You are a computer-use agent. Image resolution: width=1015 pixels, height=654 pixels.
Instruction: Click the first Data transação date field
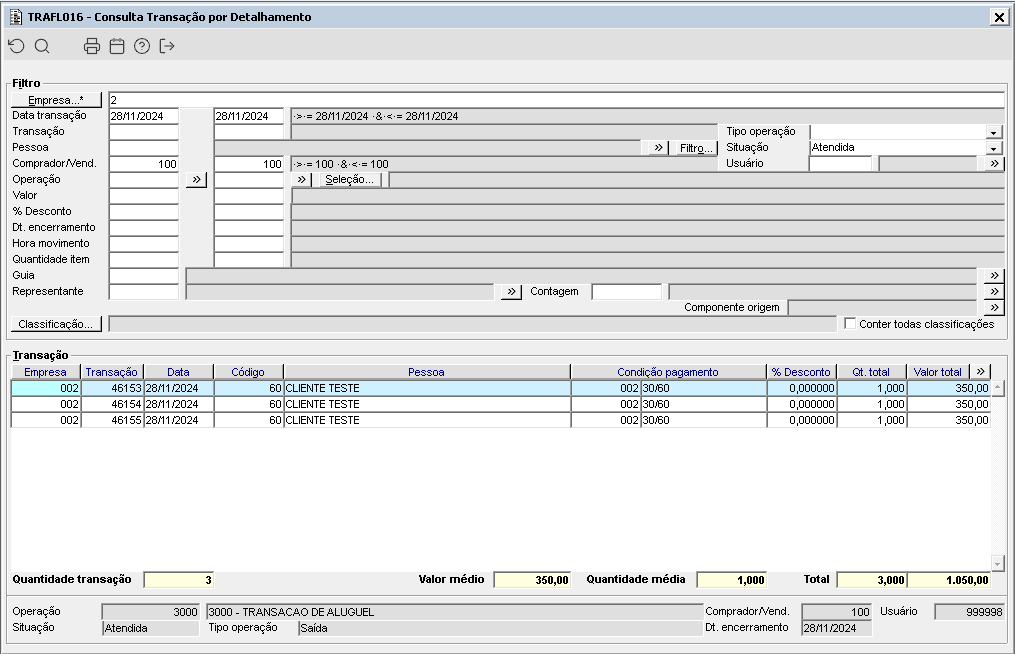point(144,116)
